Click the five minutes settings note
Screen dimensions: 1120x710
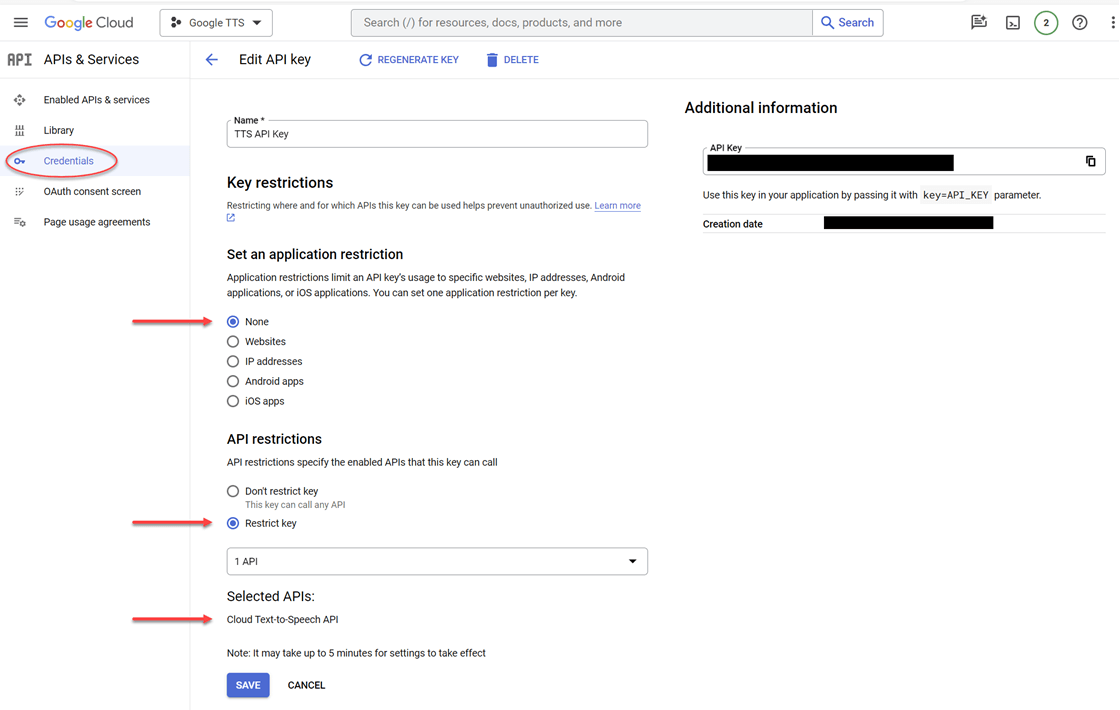coord(356,654)
